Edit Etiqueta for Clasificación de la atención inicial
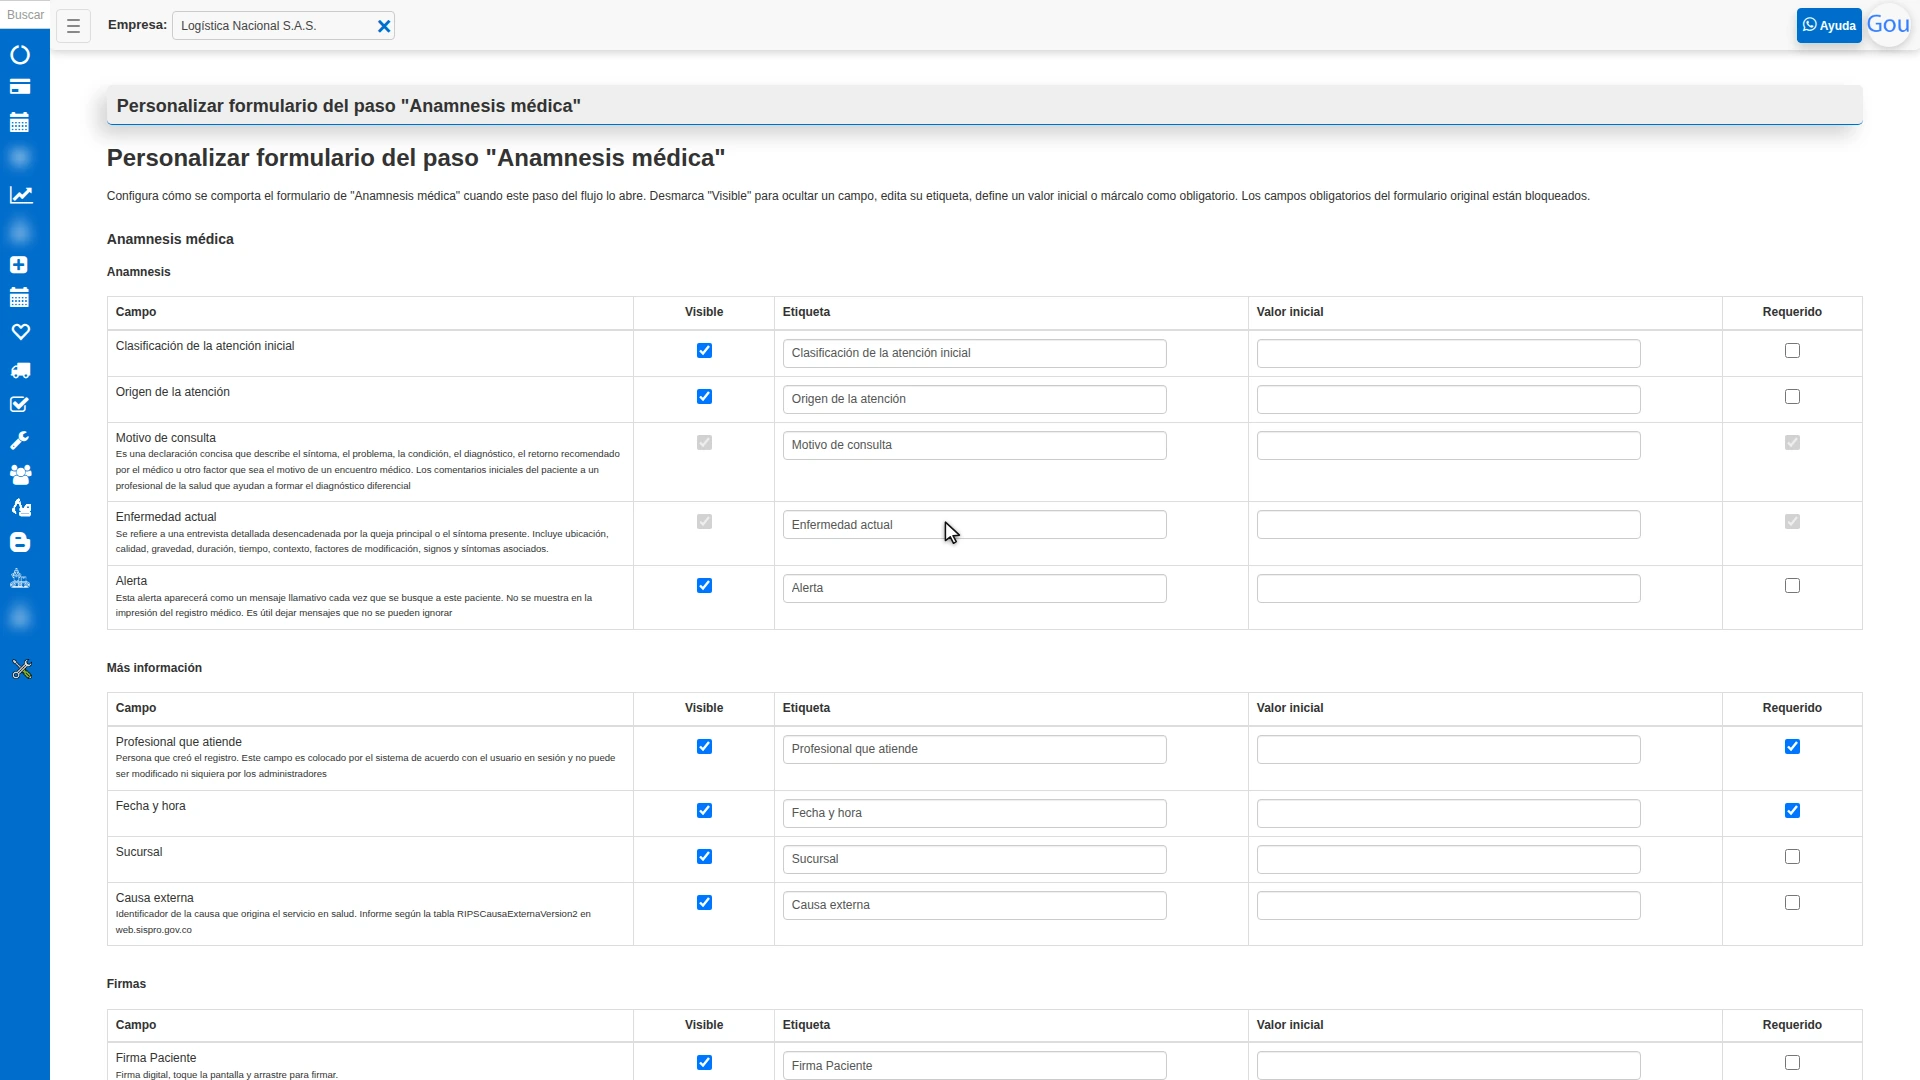The width and height of the screenshot is (1920, 1080). [x=974, y=353]
